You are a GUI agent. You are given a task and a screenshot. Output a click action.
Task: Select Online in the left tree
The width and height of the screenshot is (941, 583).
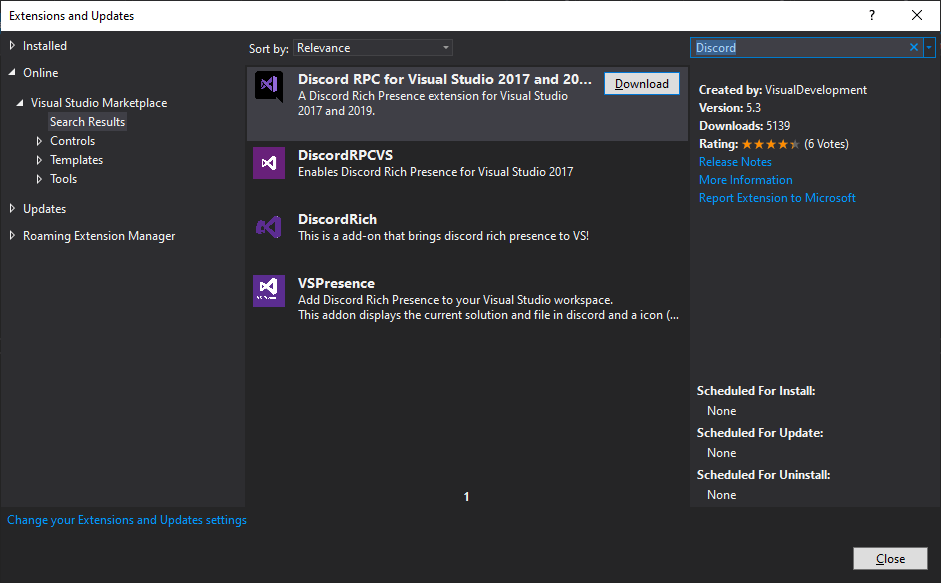coord(41,73)
